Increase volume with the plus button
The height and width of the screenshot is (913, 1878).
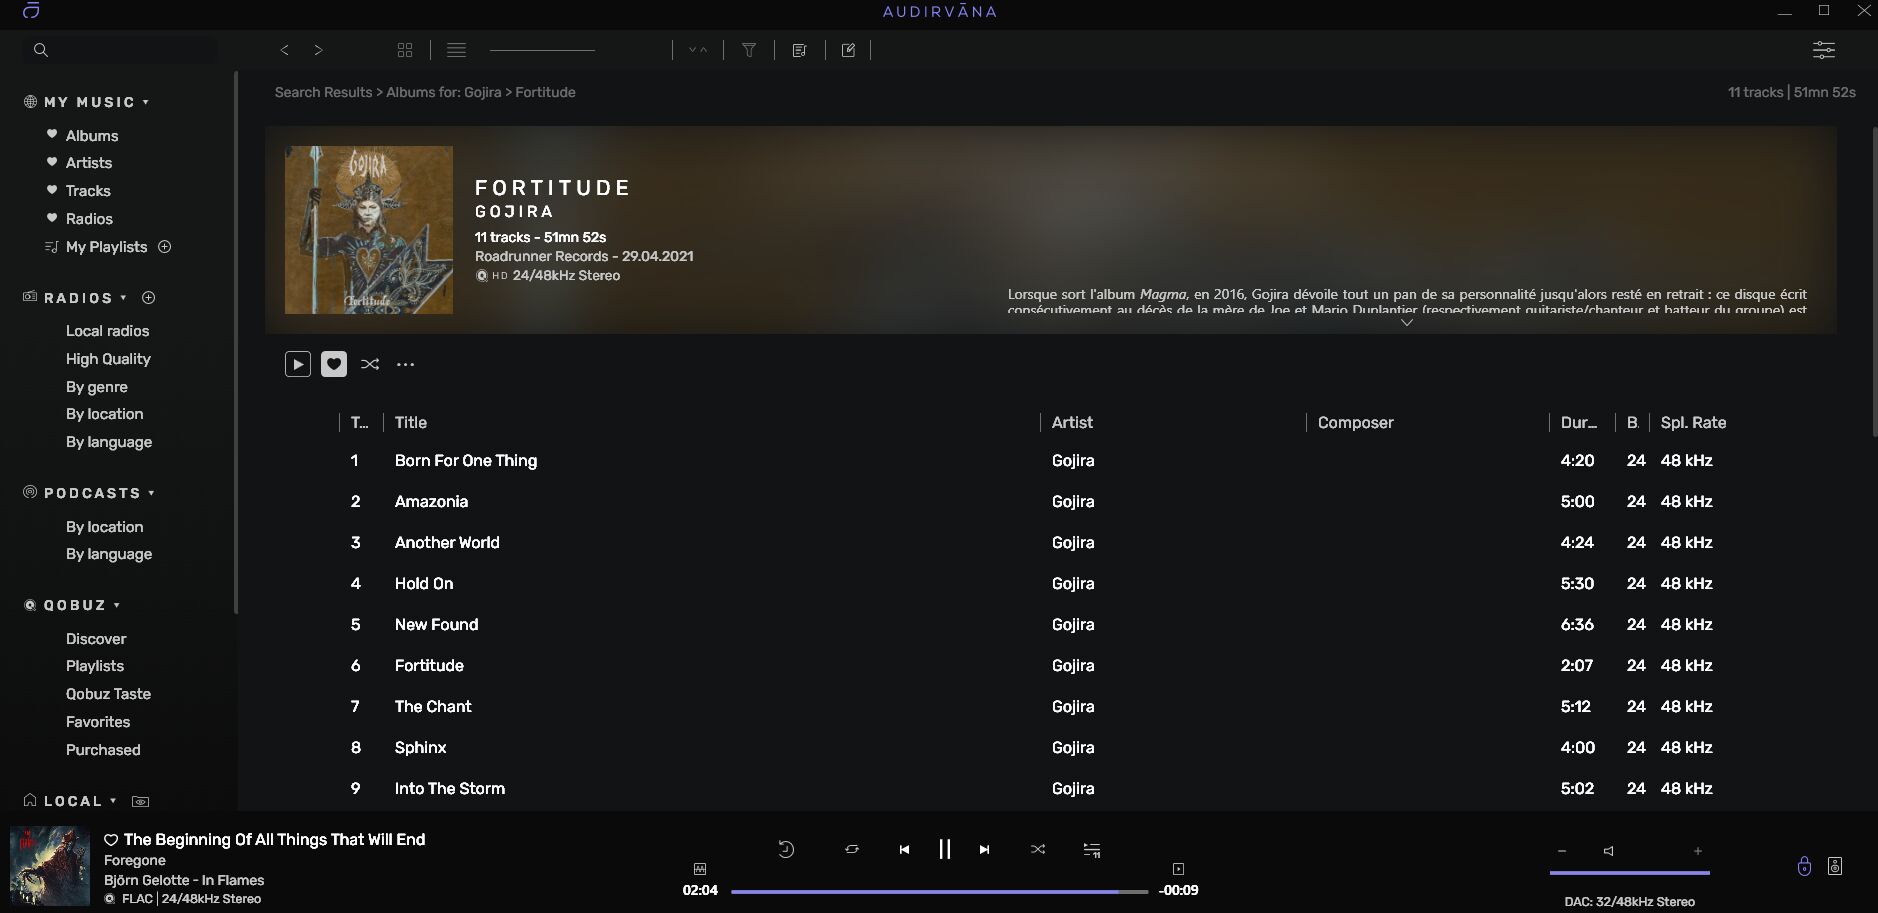(x=1698, y=851)
